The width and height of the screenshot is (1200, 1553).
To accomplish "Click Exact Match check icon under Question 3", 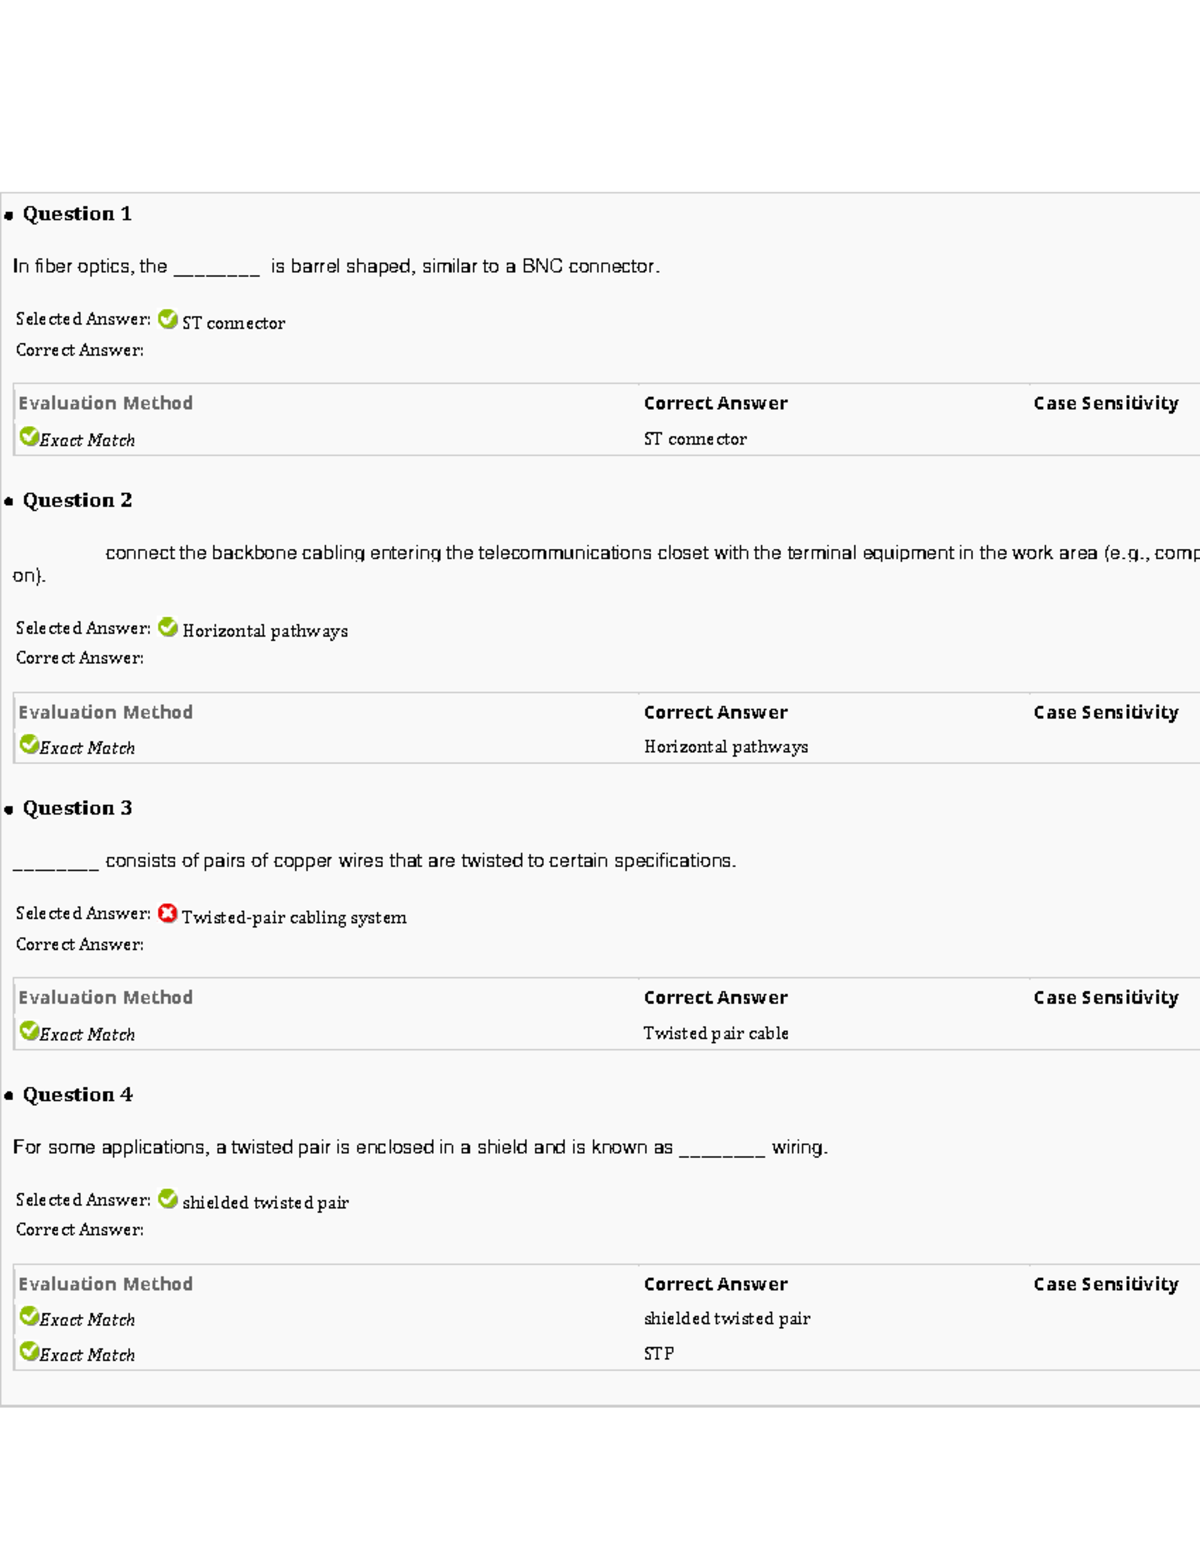I will (29, 1032).
